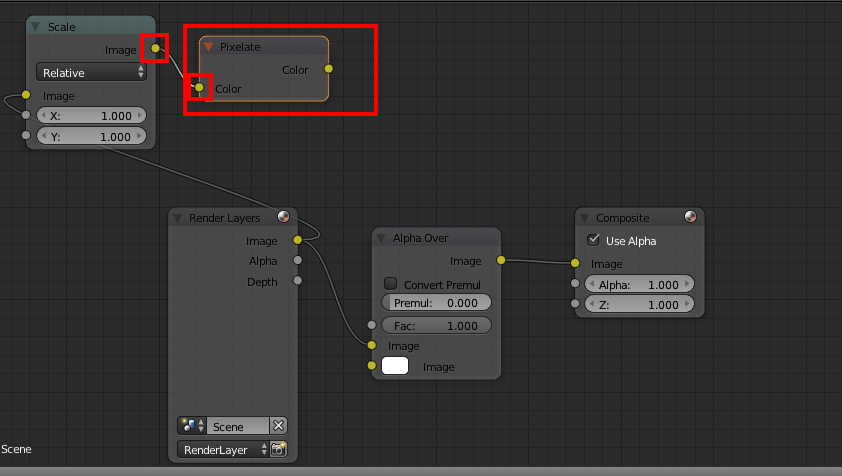Select the Composite node by its title
Viewport: 842px width, 476px height.
(x=622, y=218)
